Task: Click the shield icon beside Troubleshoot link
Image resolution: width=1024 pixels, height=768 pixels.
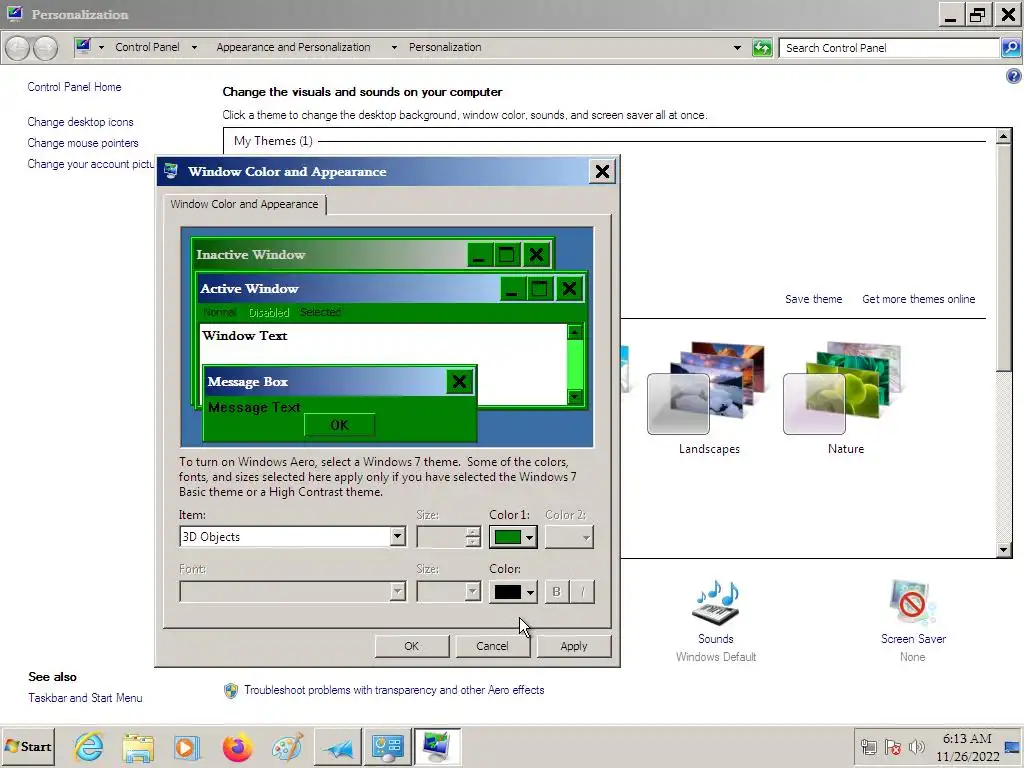Action: (231, 690)
